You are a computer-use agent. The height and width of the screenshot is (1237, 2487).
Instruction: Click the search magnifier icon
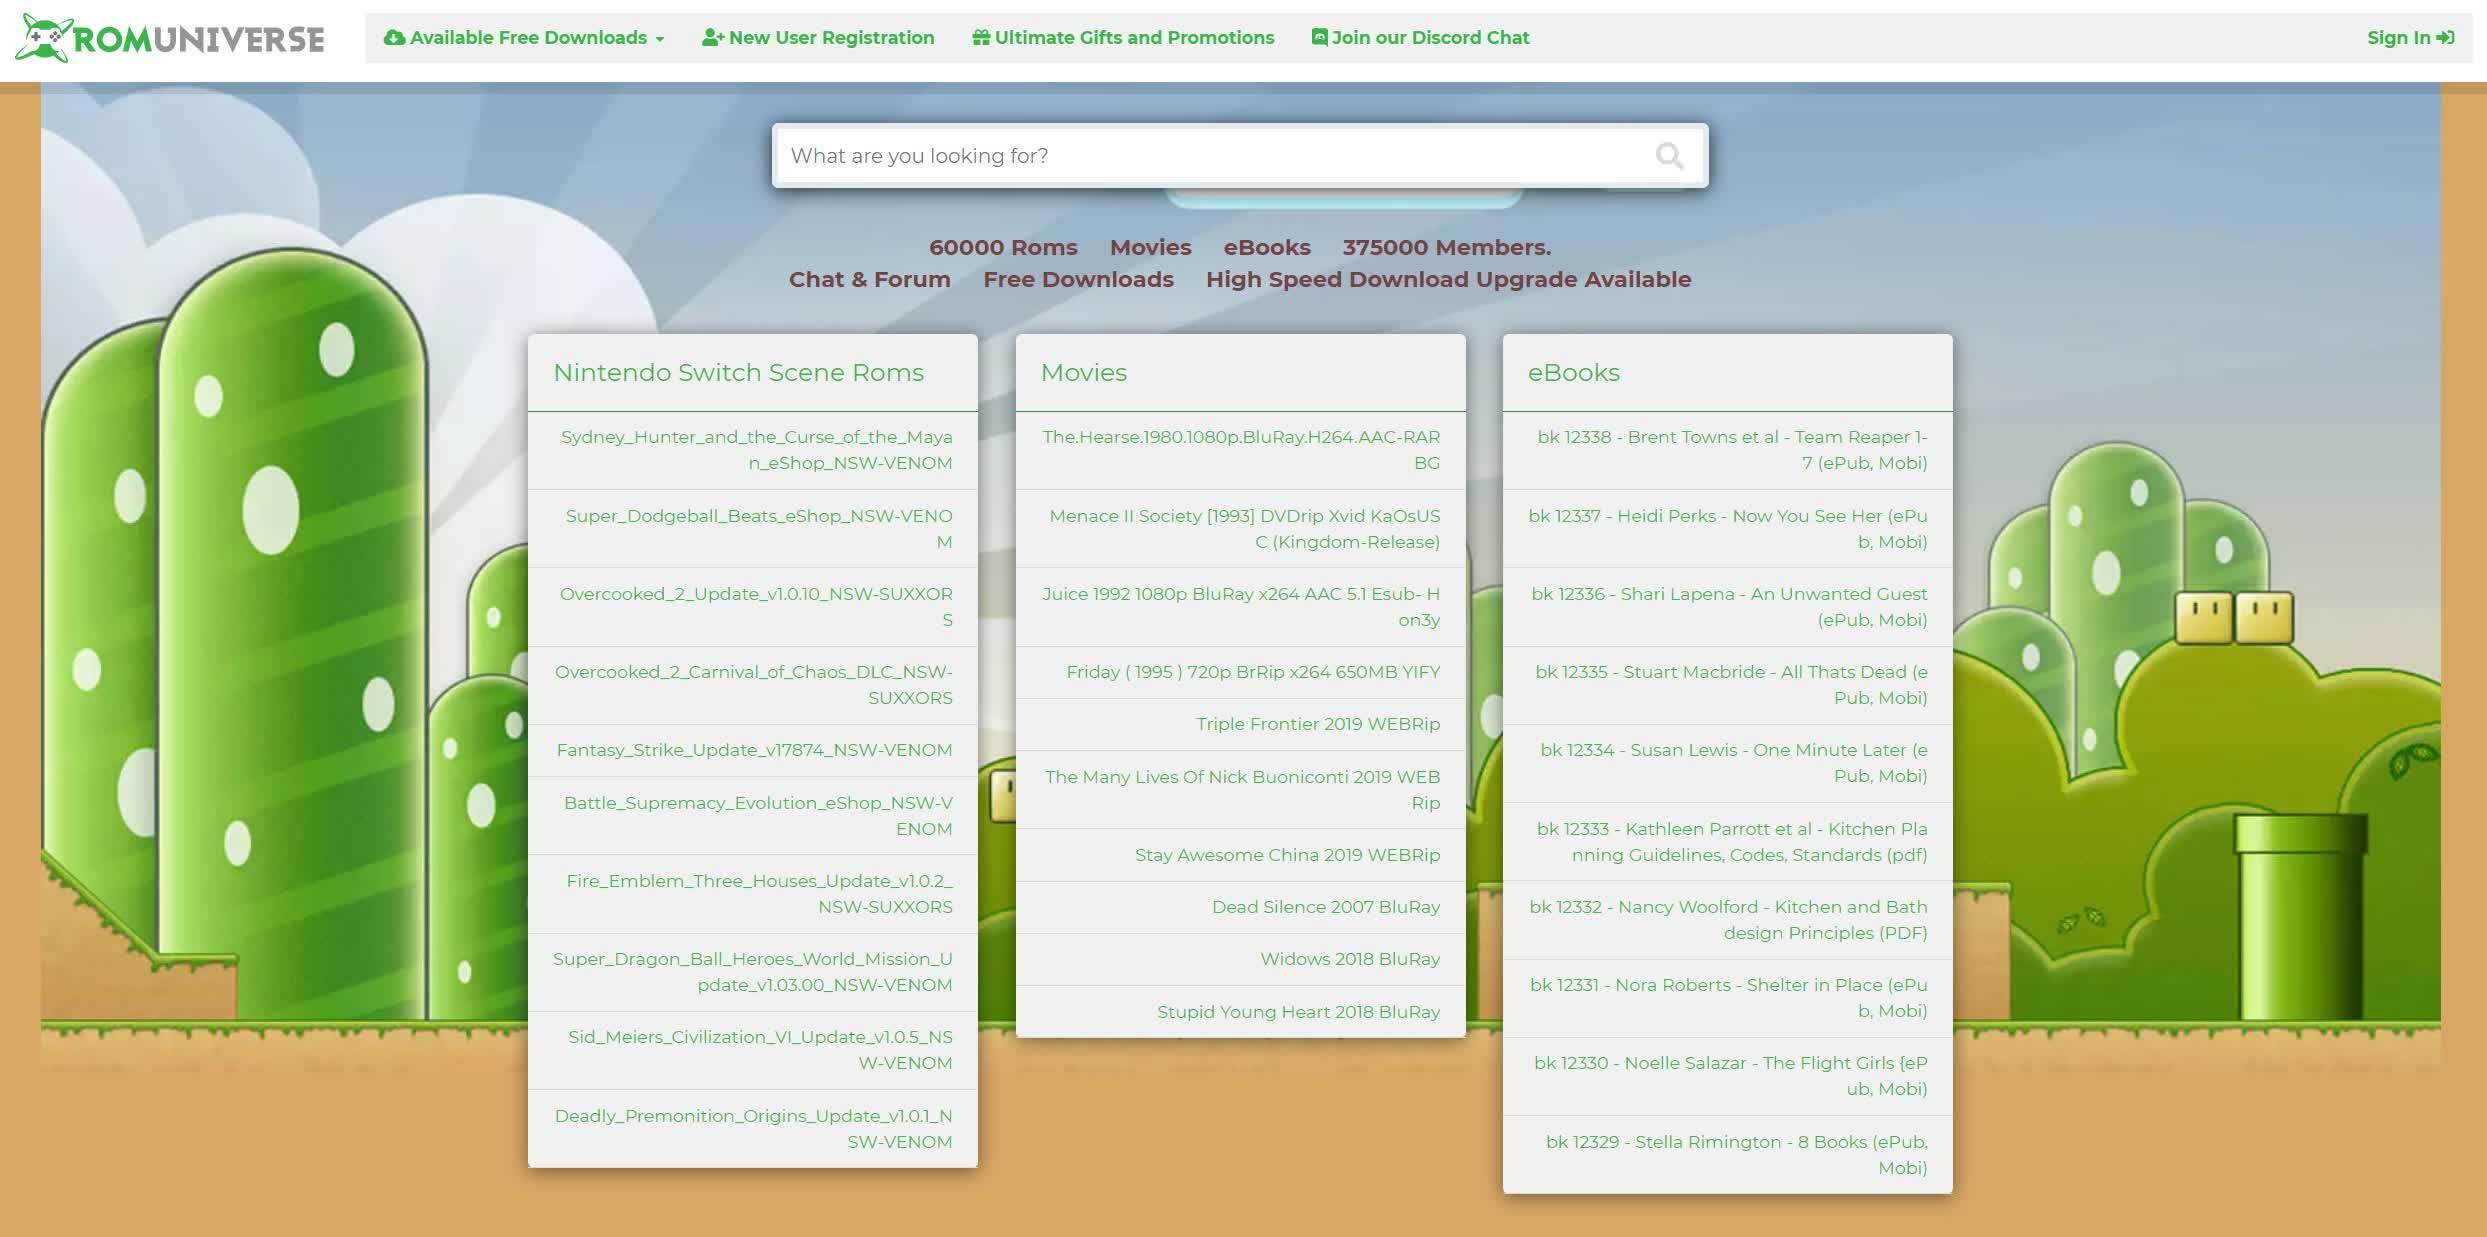click(1669, 155)
